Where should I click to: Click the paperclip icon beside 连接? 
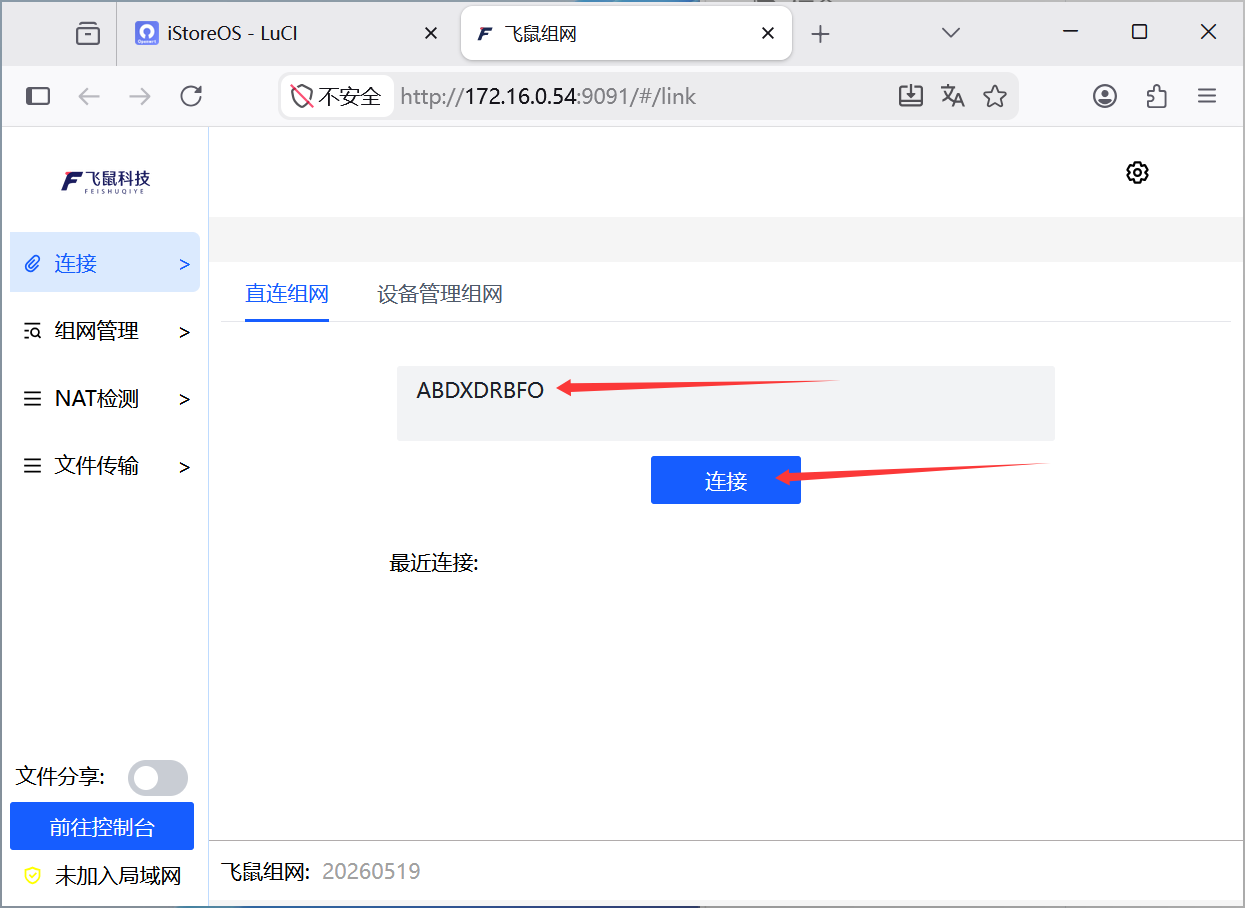point(33,264)
